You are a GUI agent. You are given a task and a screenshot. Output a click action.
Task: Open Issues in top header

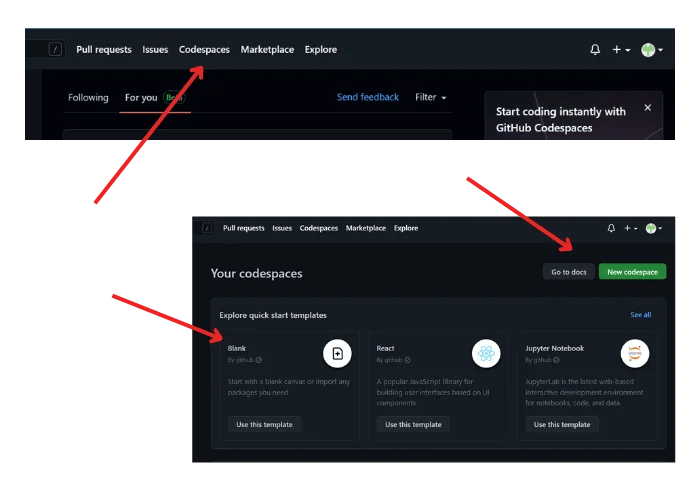click(155, 50)
